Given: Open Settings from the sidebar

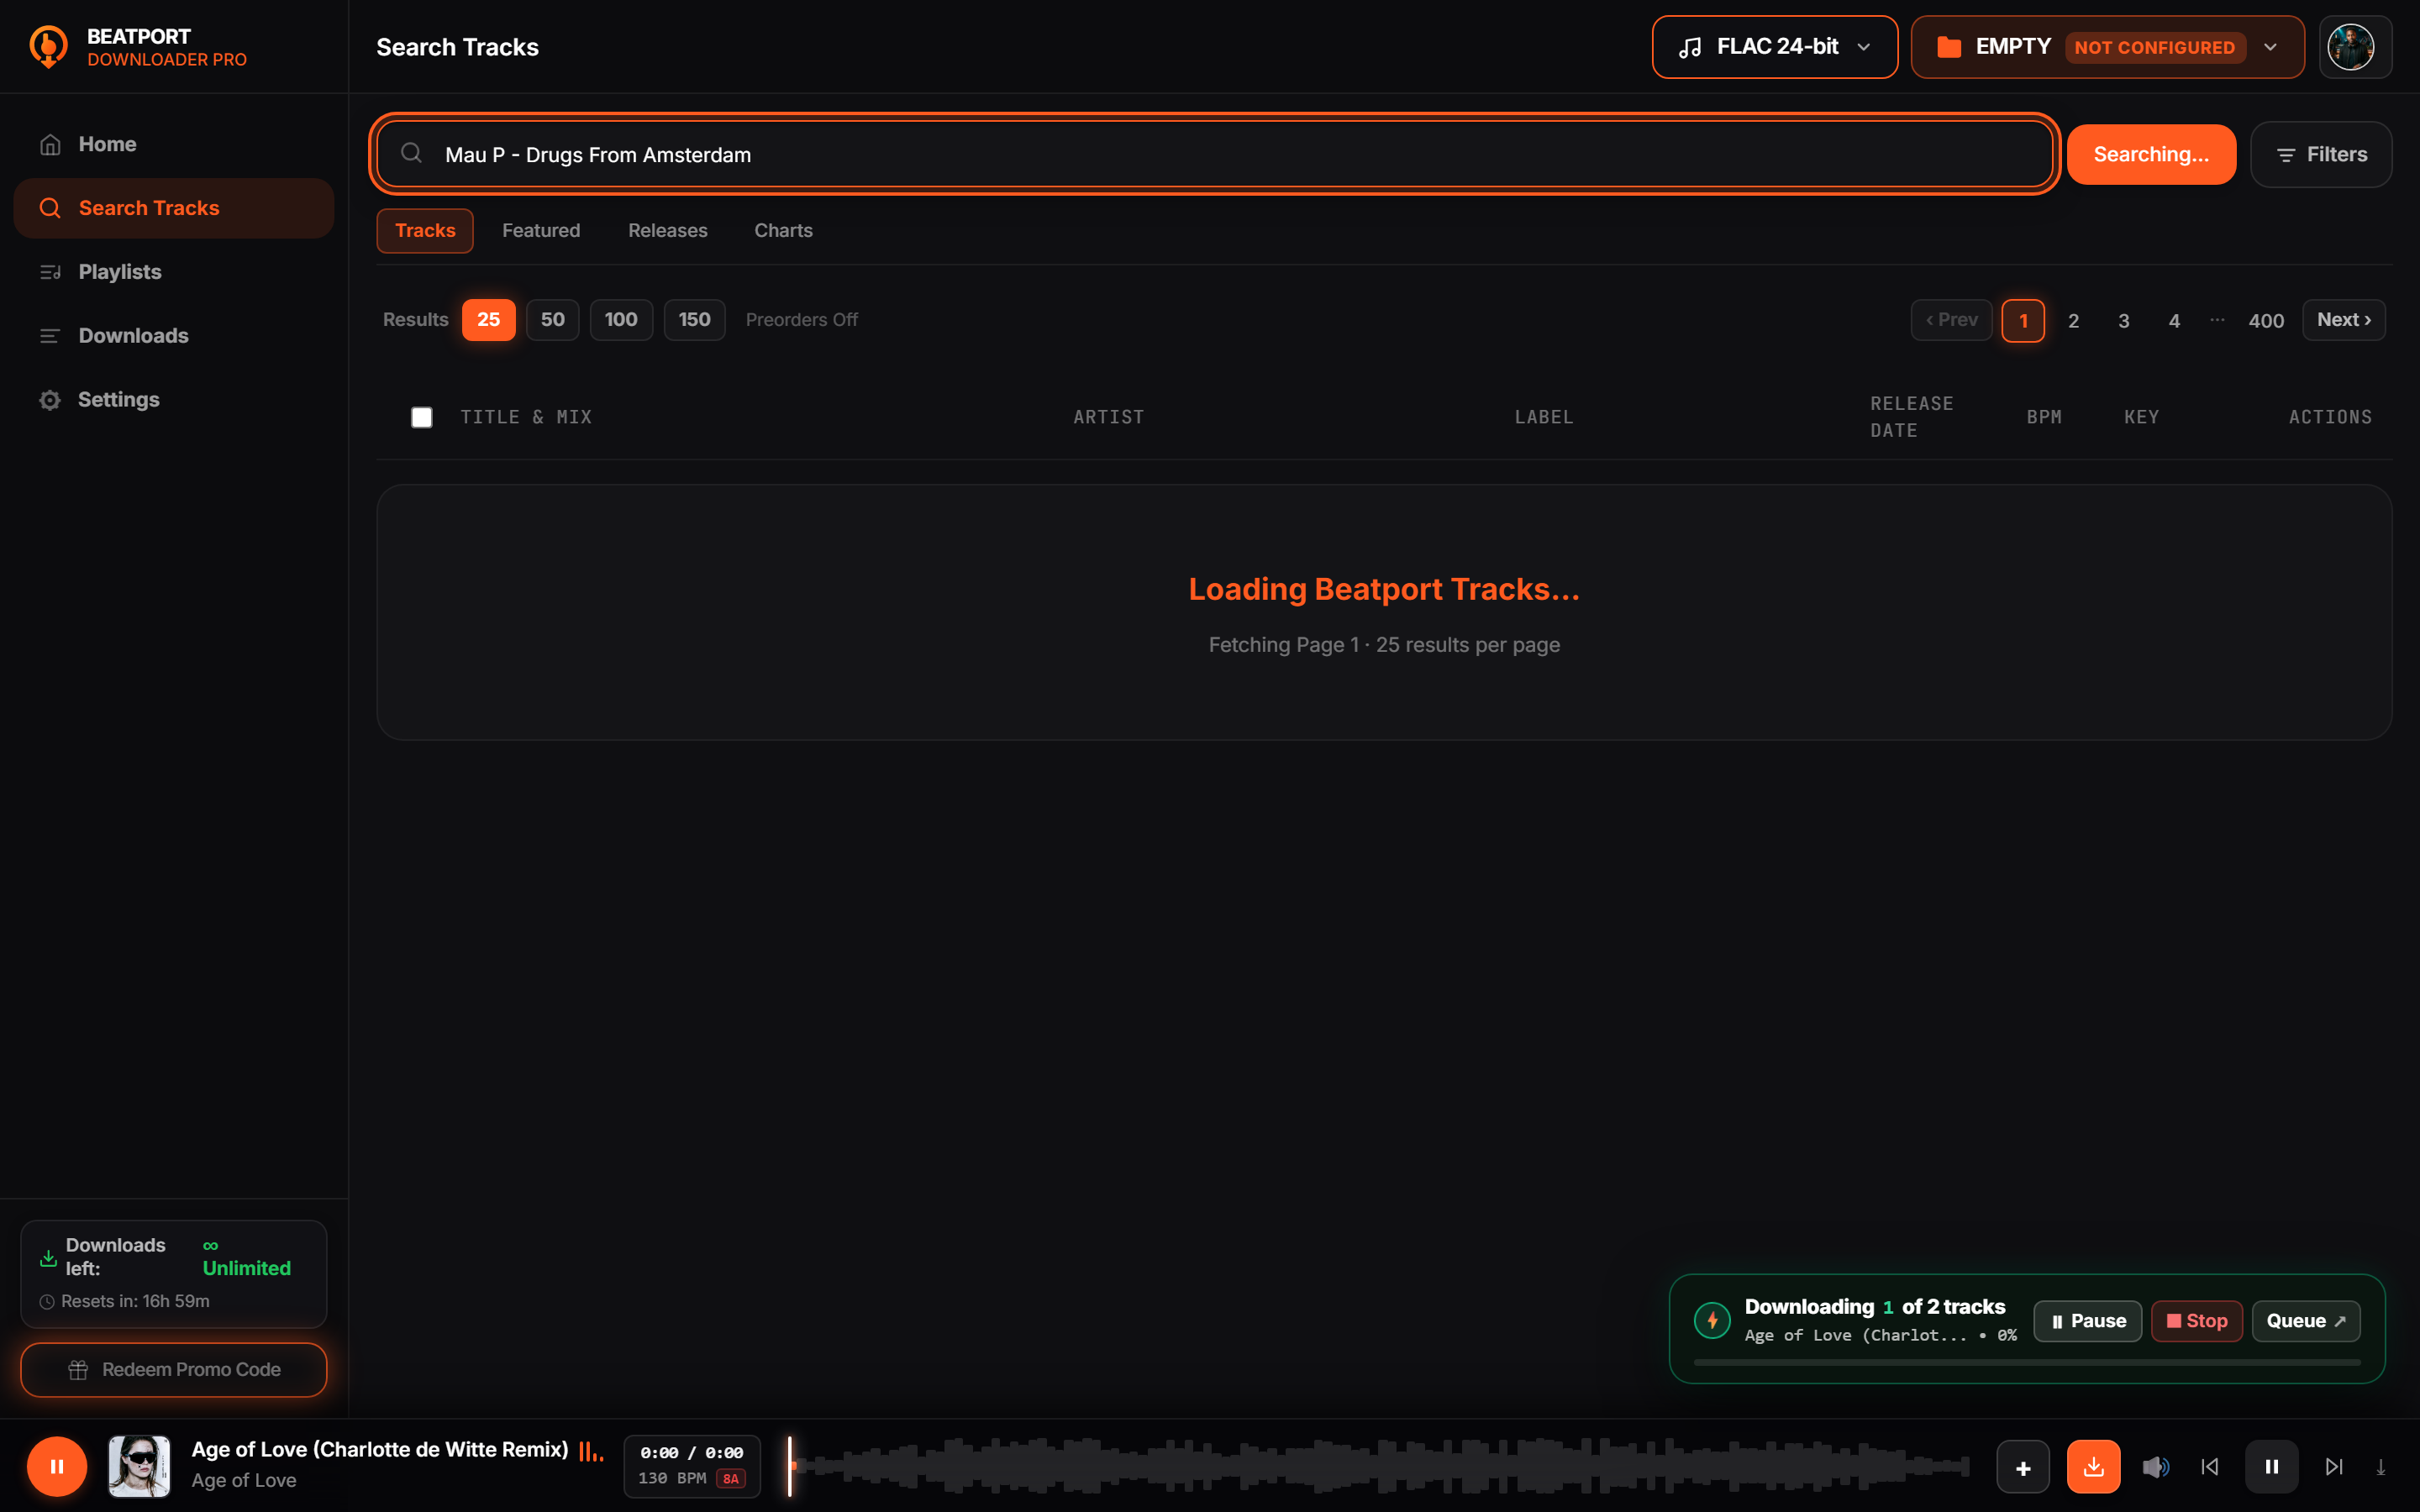Looking at the screenshot, I should point(174,399).
